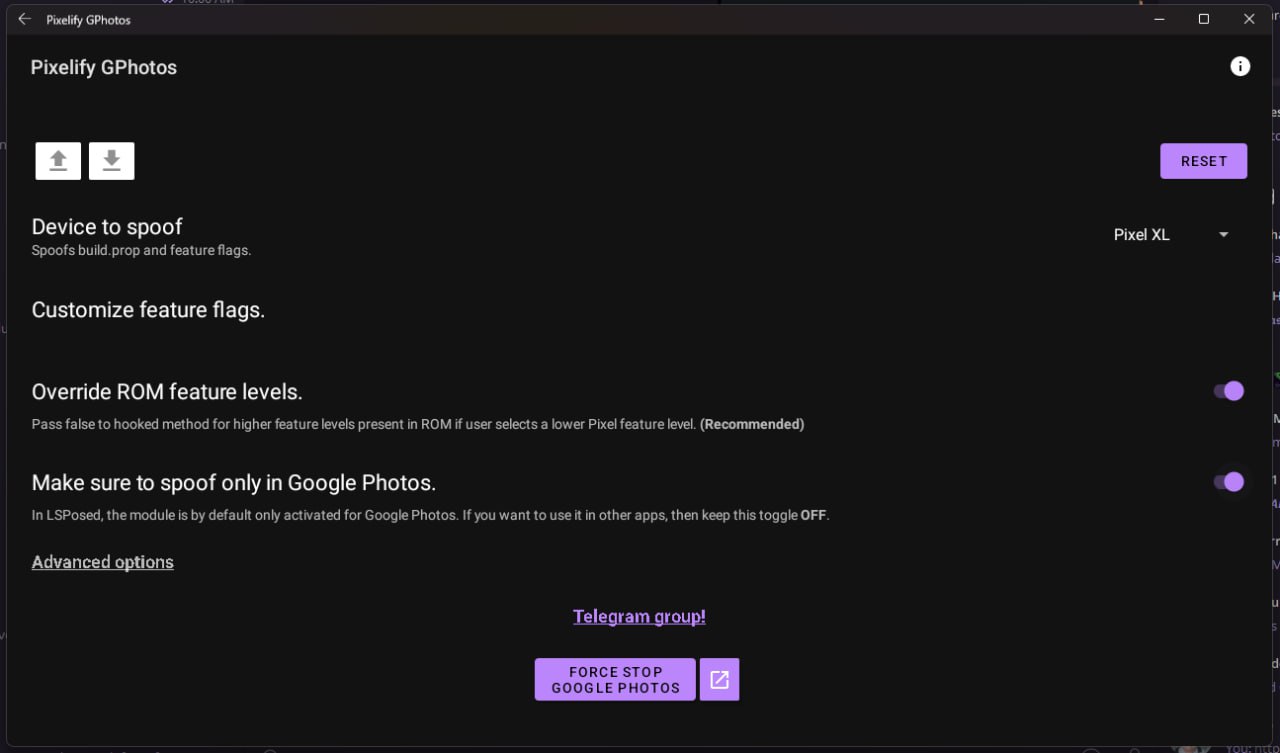Click the Customize feature flags heading
1280x753 pixels.
coord(148,310)
